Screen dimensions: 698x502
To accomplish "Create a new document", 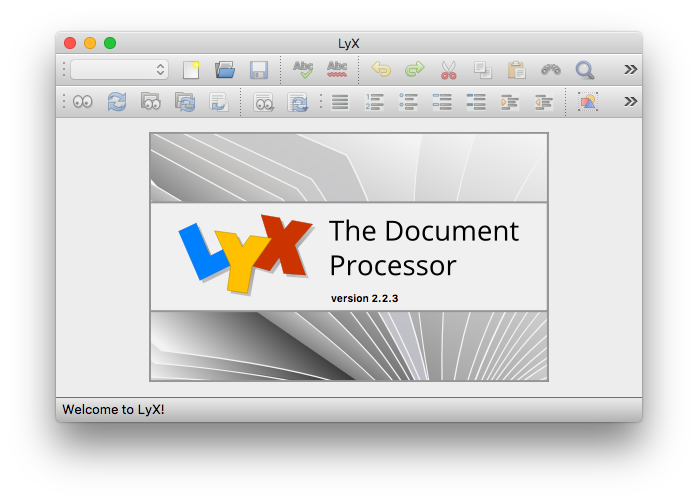I will coord(191,70).
